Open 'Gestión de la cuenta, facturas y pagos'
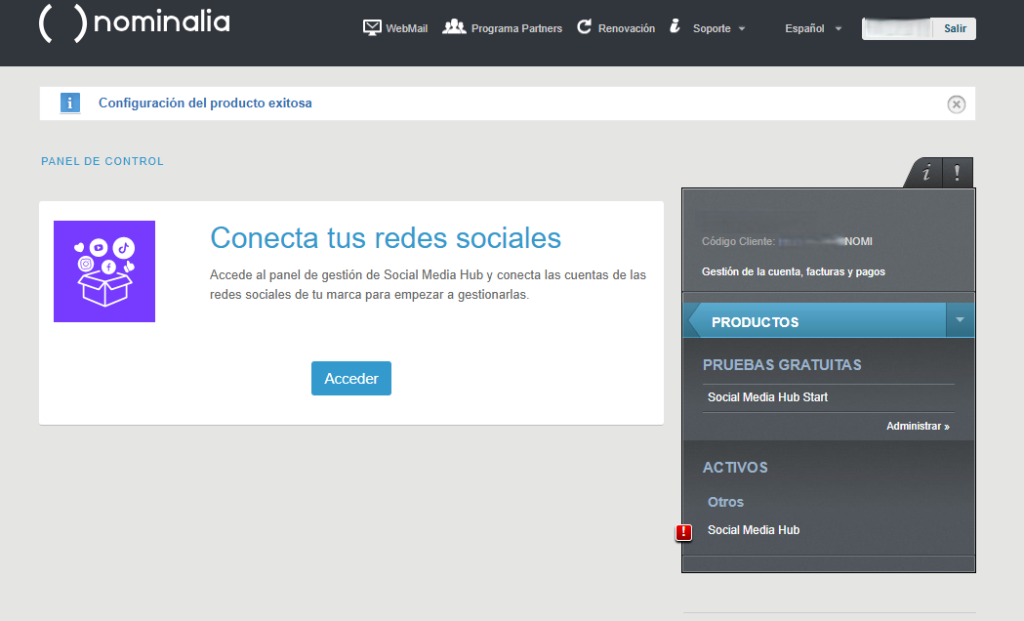 793,272
